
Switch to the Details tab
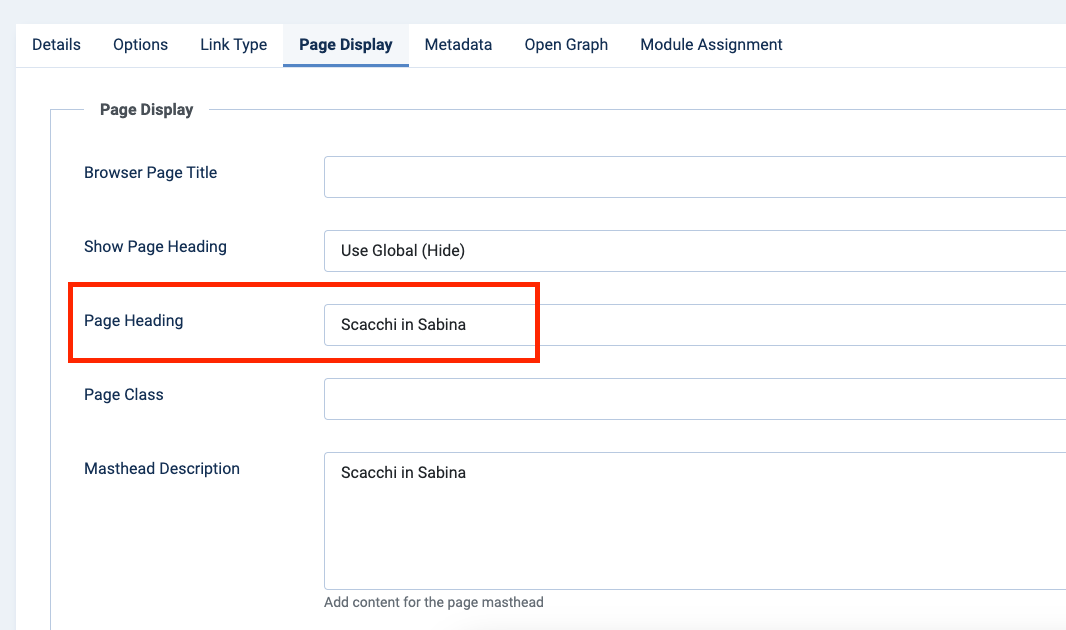[x=56, y=45]
